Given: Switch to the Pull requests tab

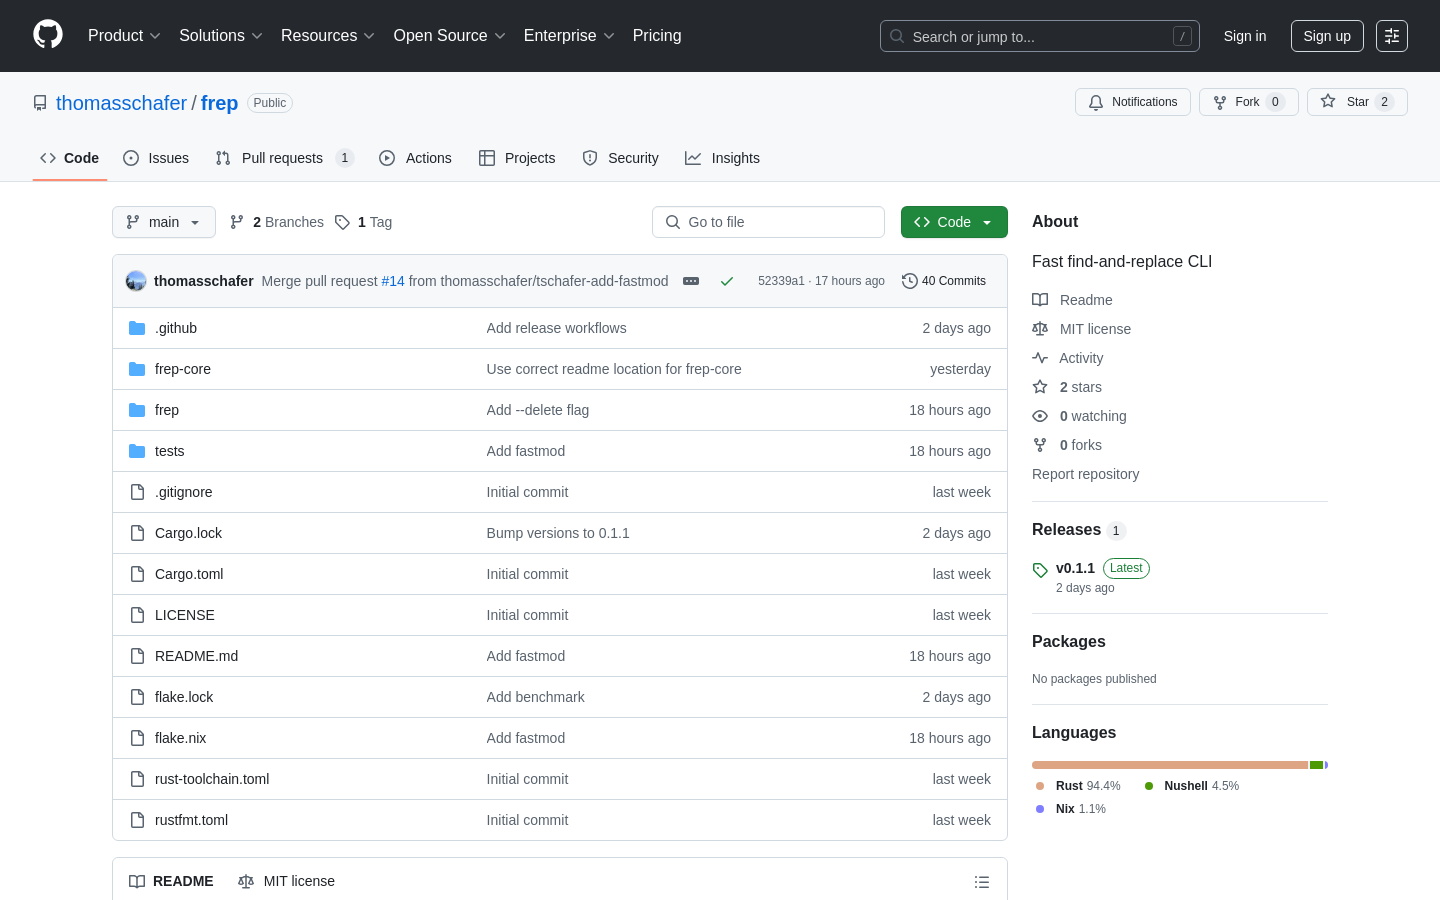Looking at the screenshot, I should pyautogui.click(x=285, y=158).
